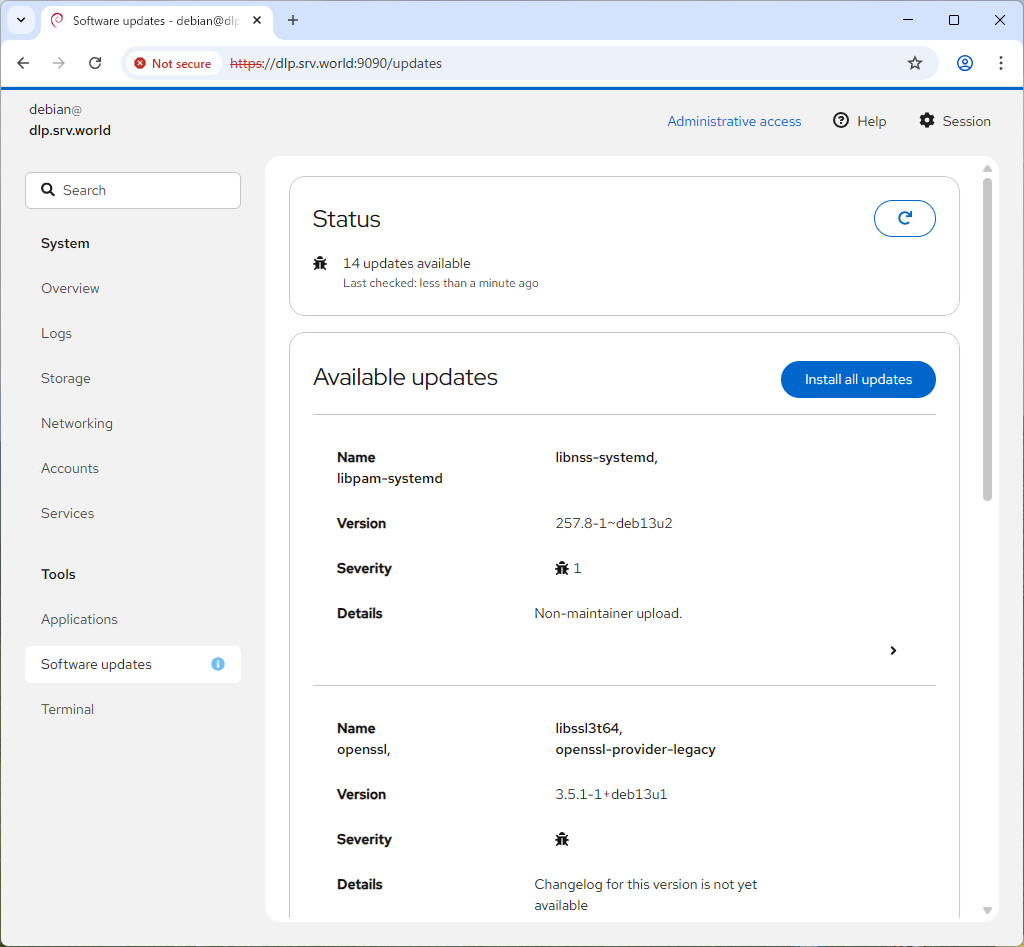Open the tab search dropdown arrow

pyautogui.click(x=20, y=20)
